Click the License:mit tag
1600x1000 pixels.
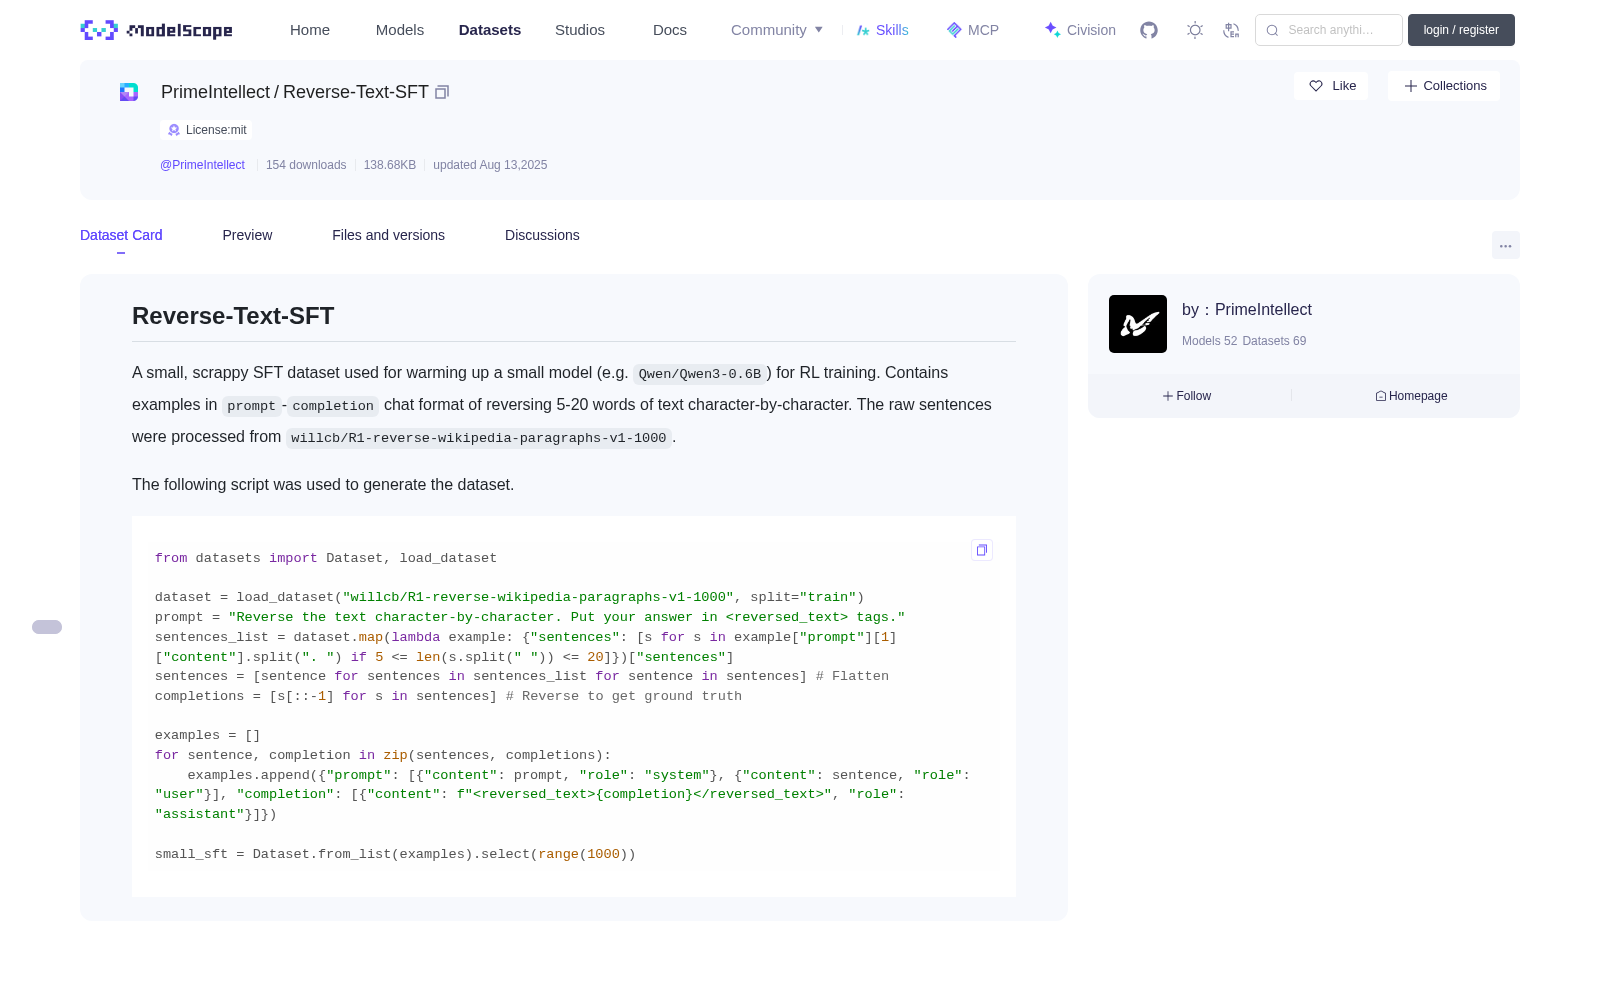207,130
